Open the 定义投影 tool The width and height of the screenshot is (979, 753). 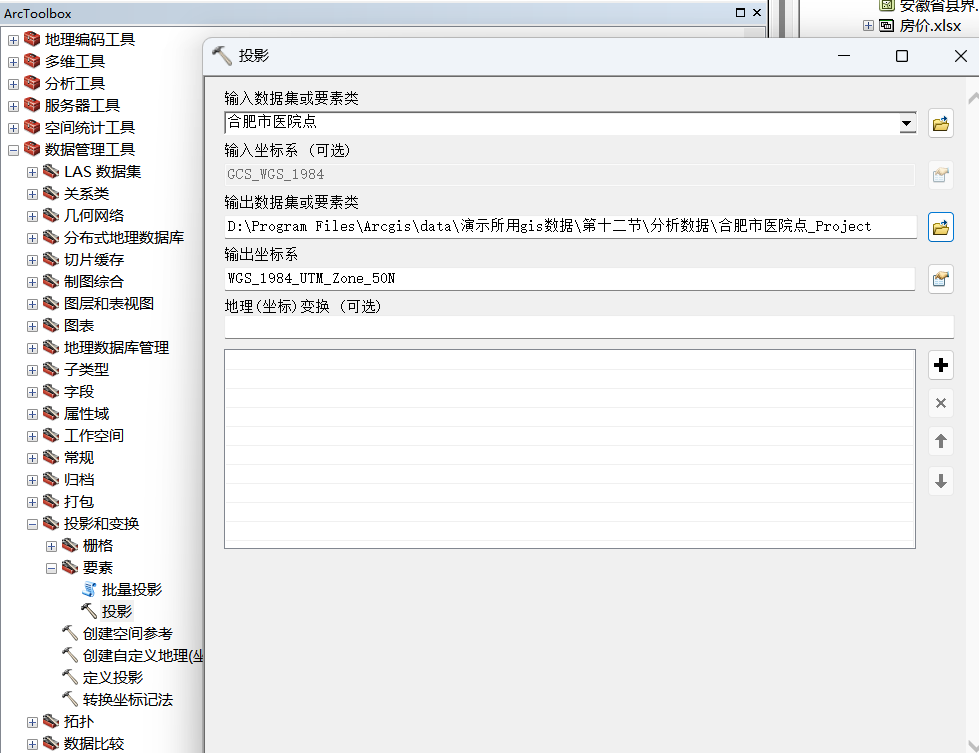pyautogui.click(x=113, y=677)
